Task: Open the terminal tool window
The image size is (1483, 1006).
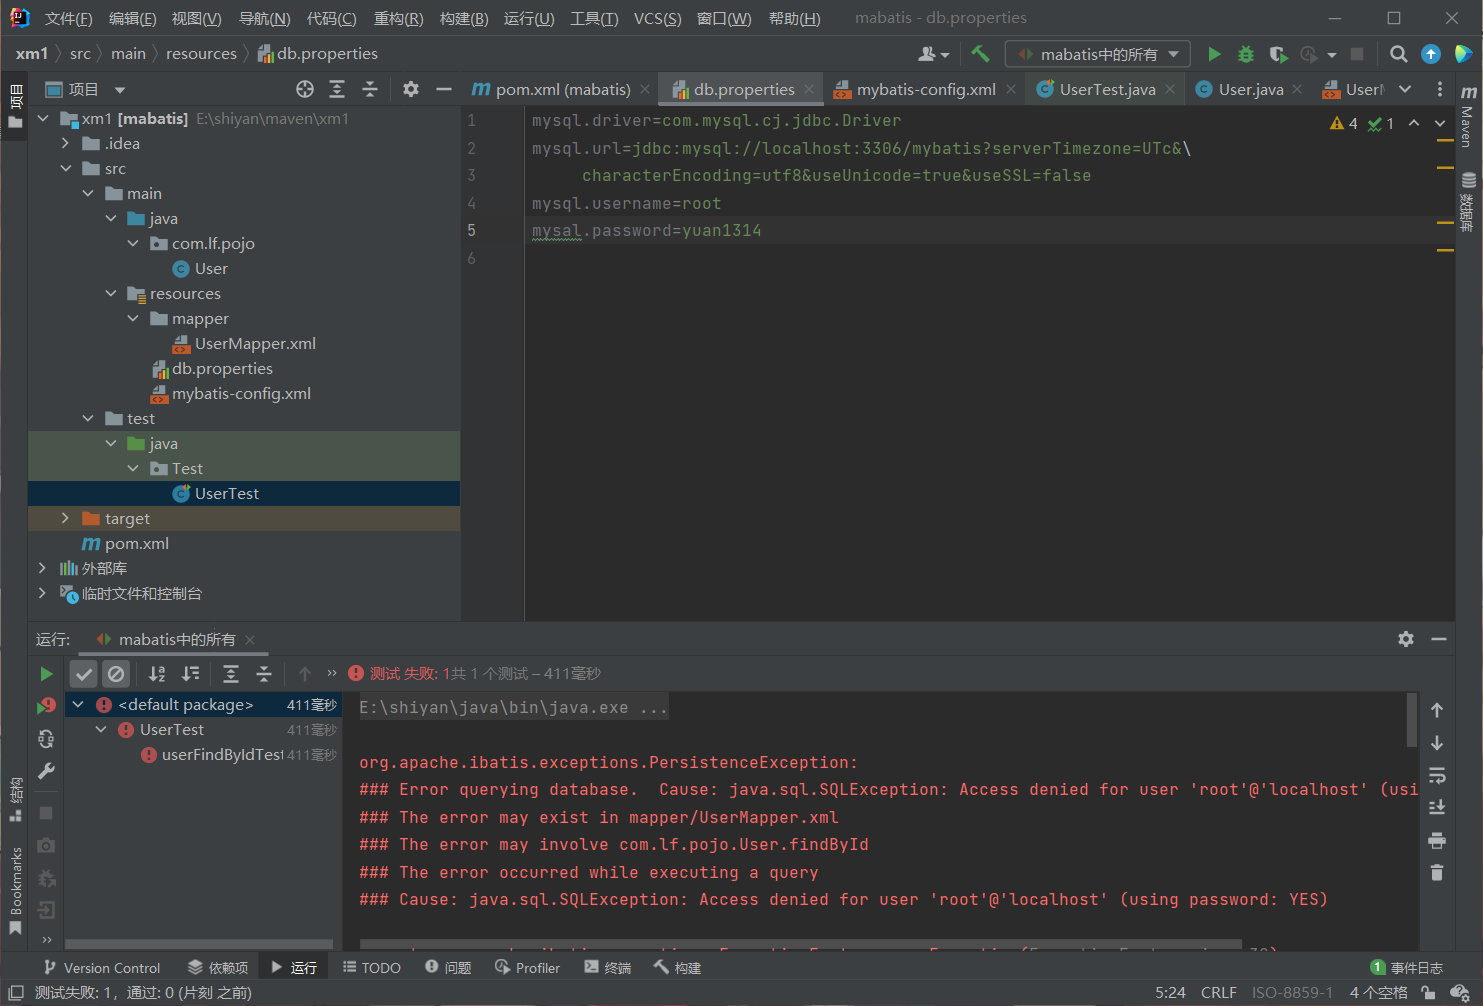Action: pyautogui.click(x=607, y=968)
